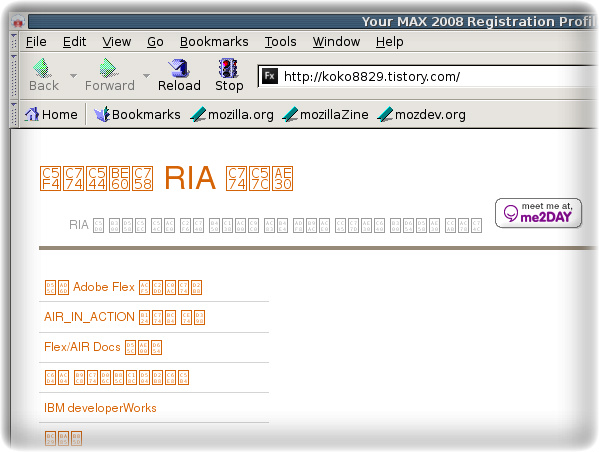Screen dimensions: 599x452
Task: Open the Flex/AIR Docs link
Action: [x=103, y=347]
